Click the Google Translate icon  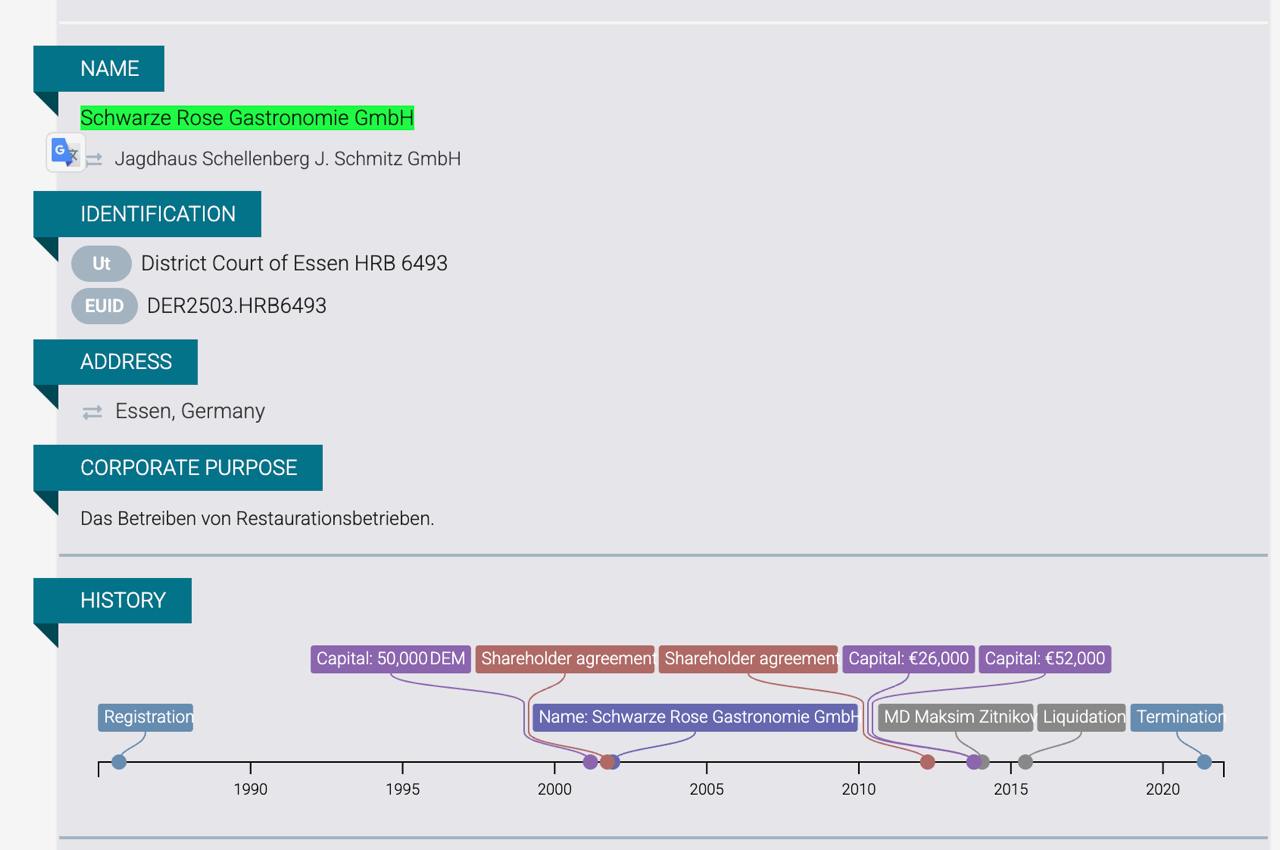65,152
